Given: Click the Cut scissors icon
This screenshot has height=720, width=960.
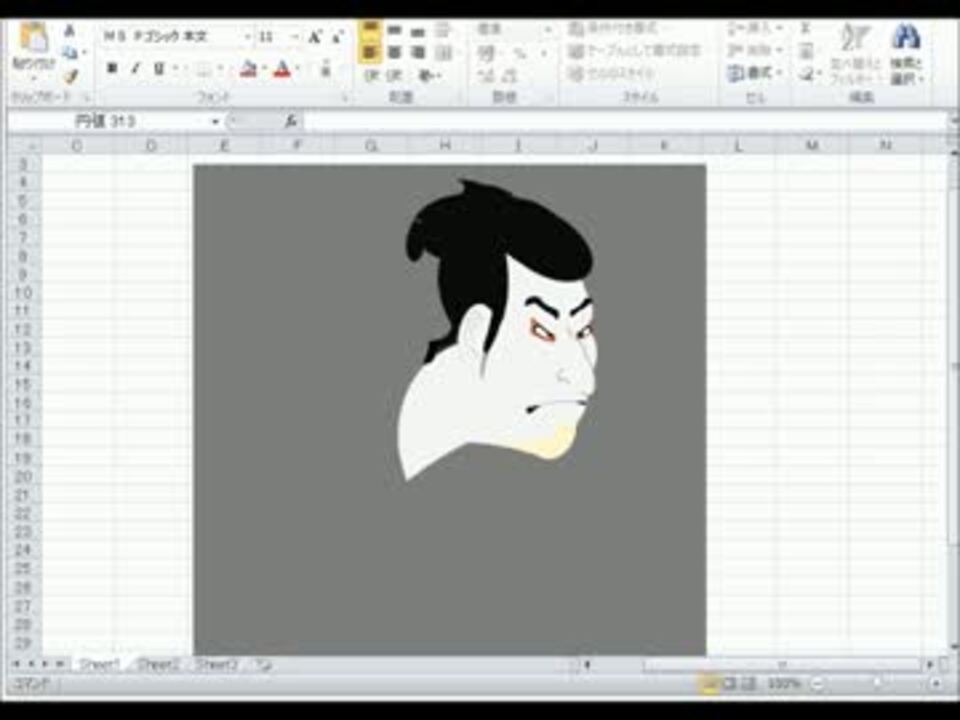Looking at the screenshot, I should (x=70, y=31).
